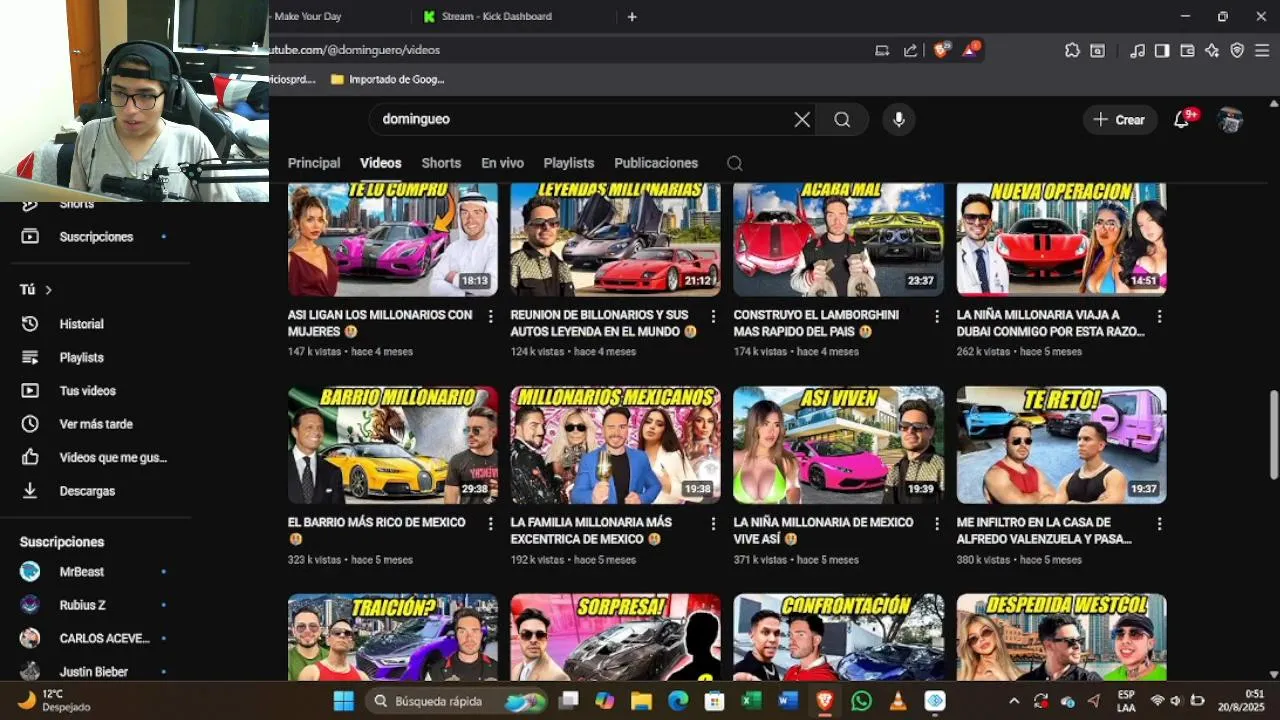Play the TE RETO! thumbnail video
Image resolution: width=1280 pixels, height=720 pixels.
pyautogui.click(x=1061, y=445)
